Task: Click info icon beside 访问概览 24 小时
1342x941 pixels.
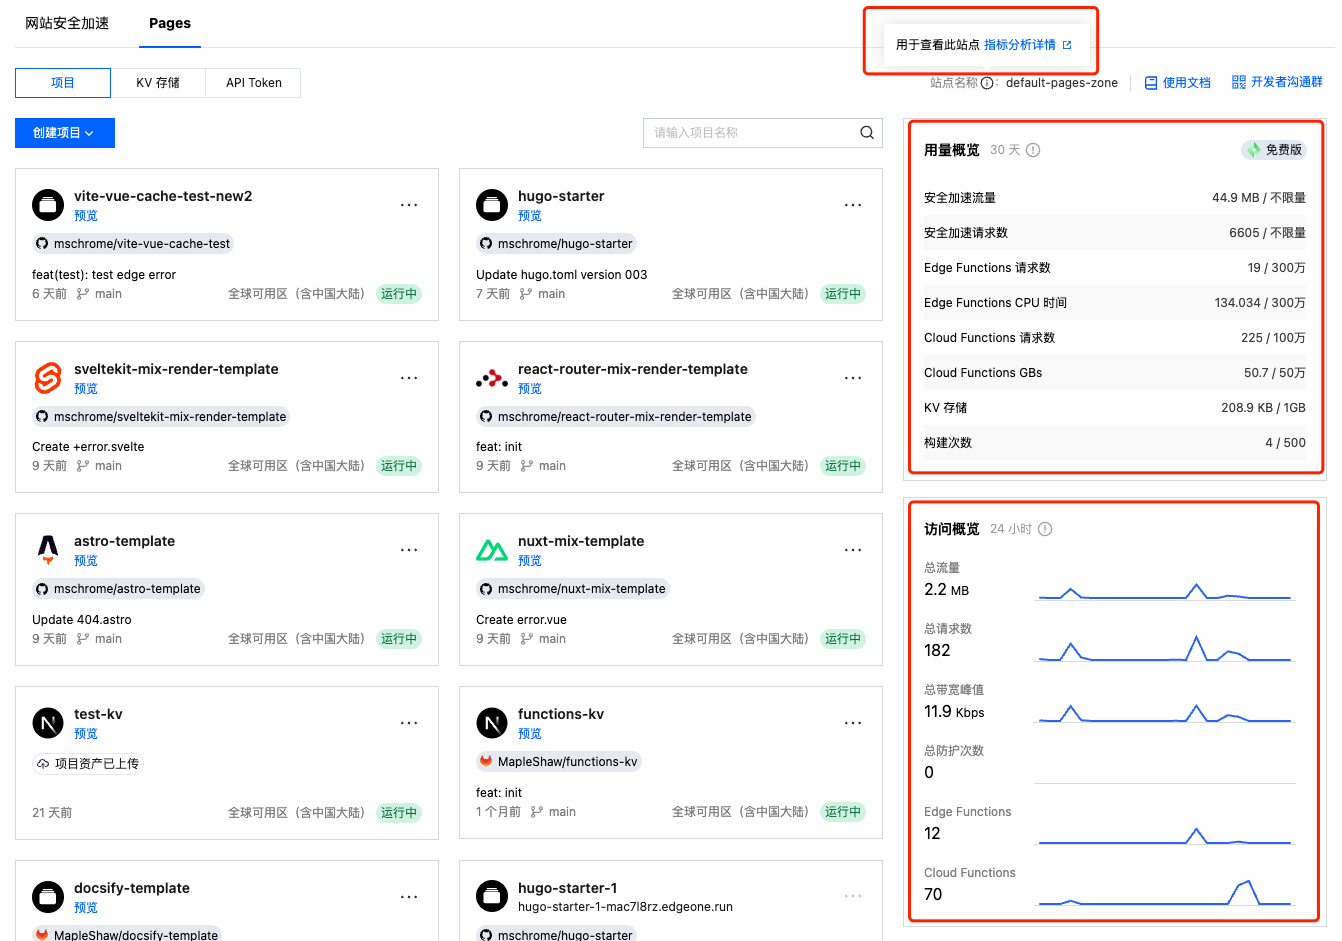Action: [x=1045, y=529]
